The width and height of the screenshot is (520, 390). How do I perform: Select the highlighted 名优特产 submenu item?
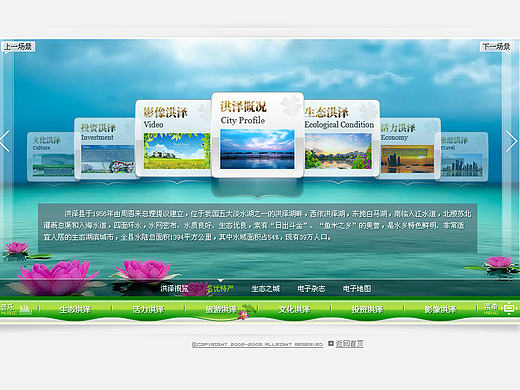(x=220, y=288)
